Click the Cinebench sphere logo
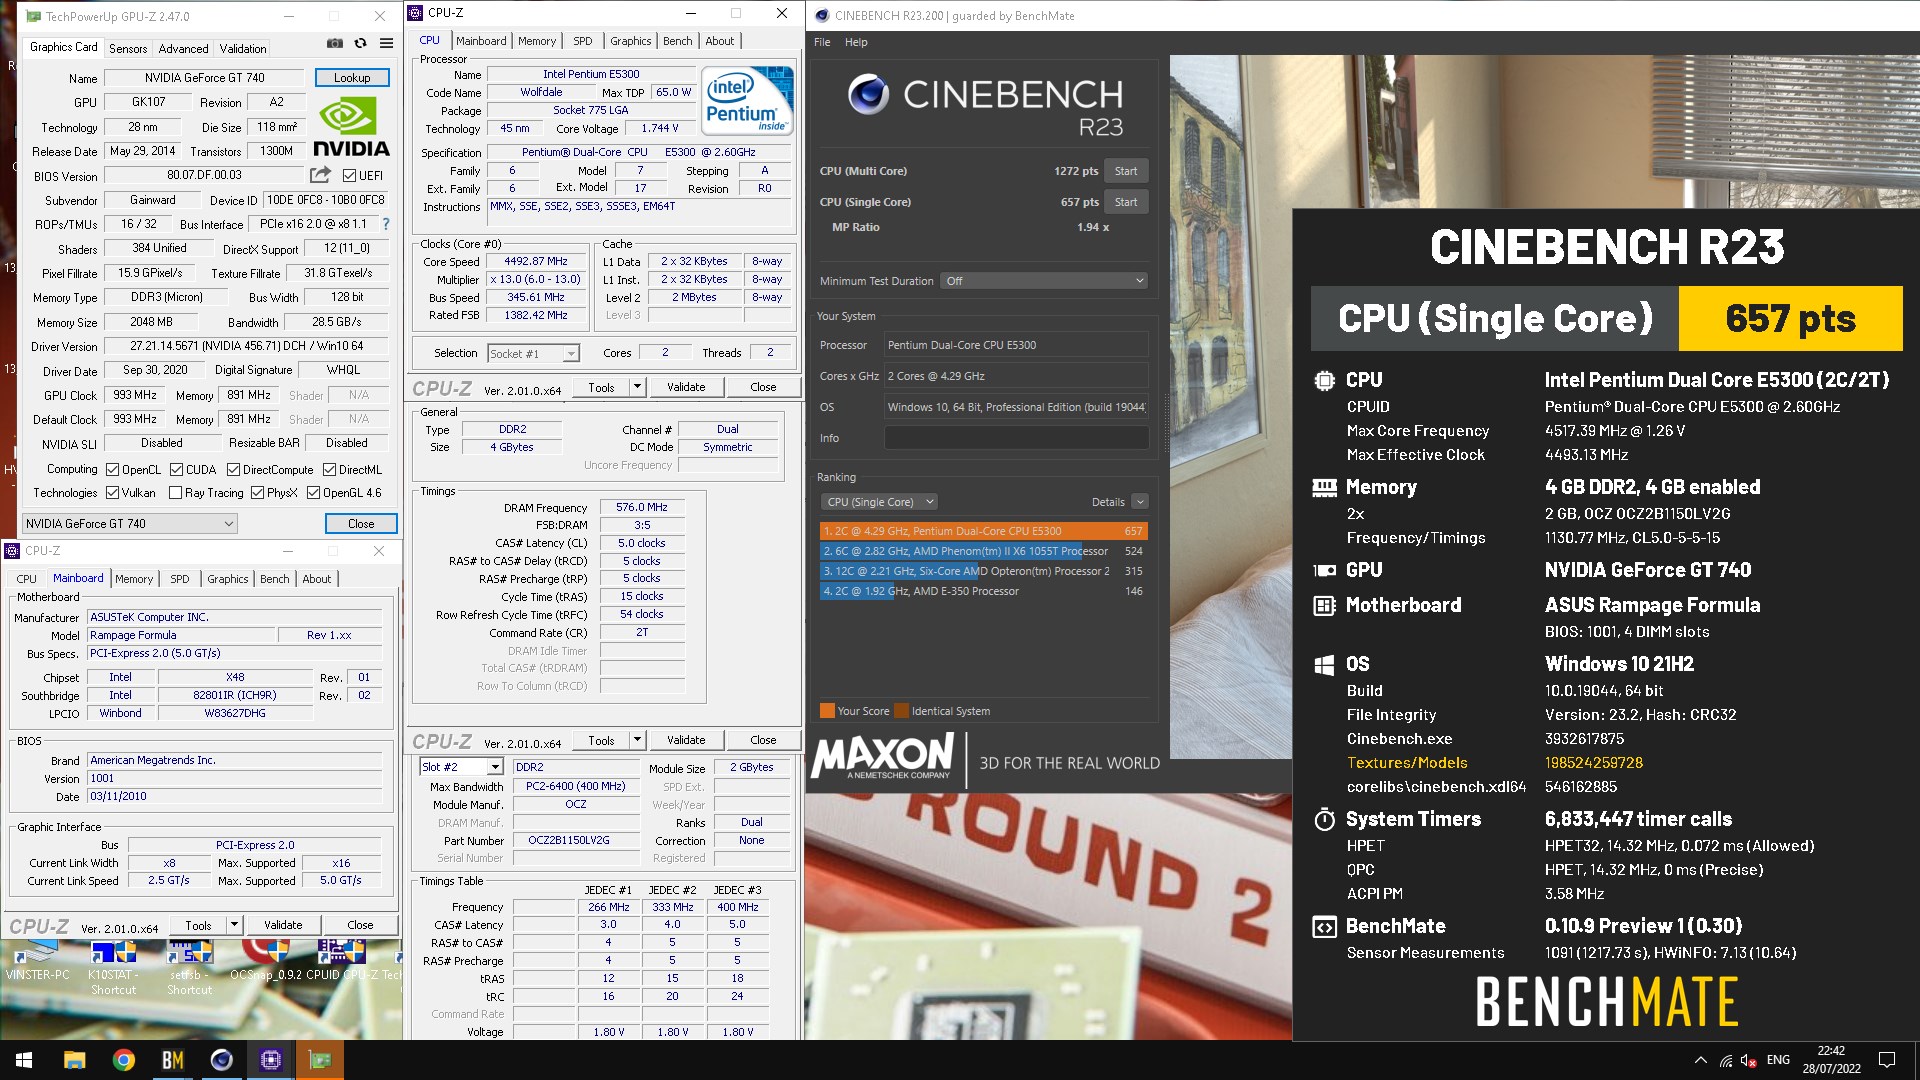 click(868, 94)
